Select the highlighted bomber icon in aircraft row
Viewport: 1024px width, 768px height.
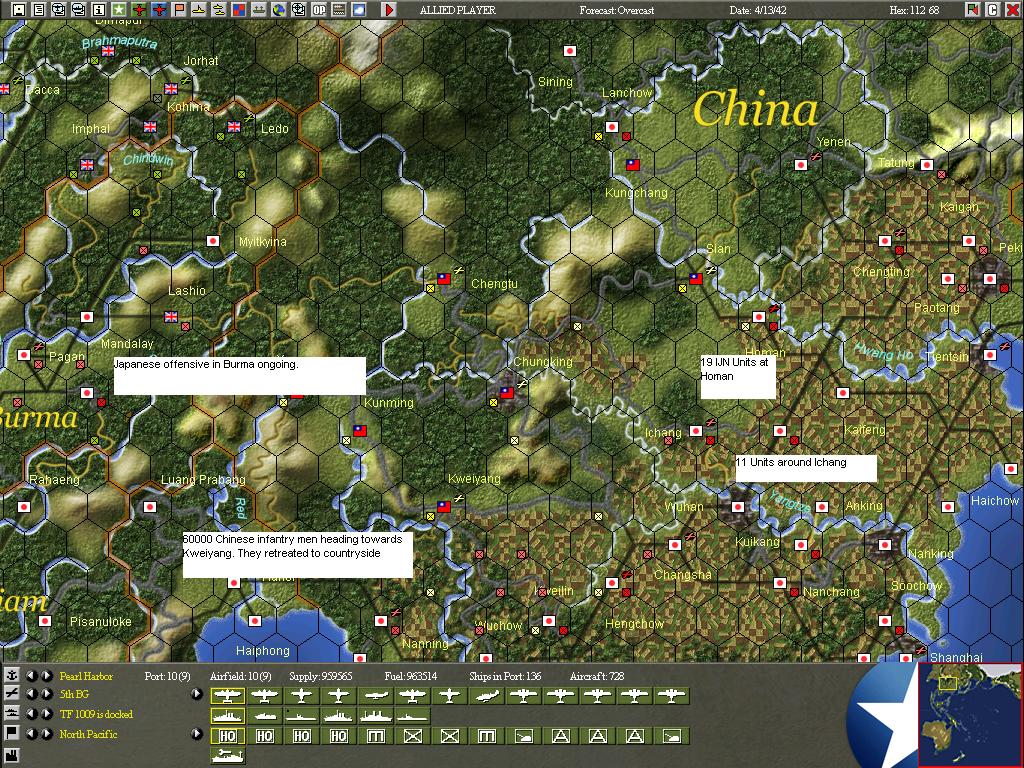(x=227, y=696)
